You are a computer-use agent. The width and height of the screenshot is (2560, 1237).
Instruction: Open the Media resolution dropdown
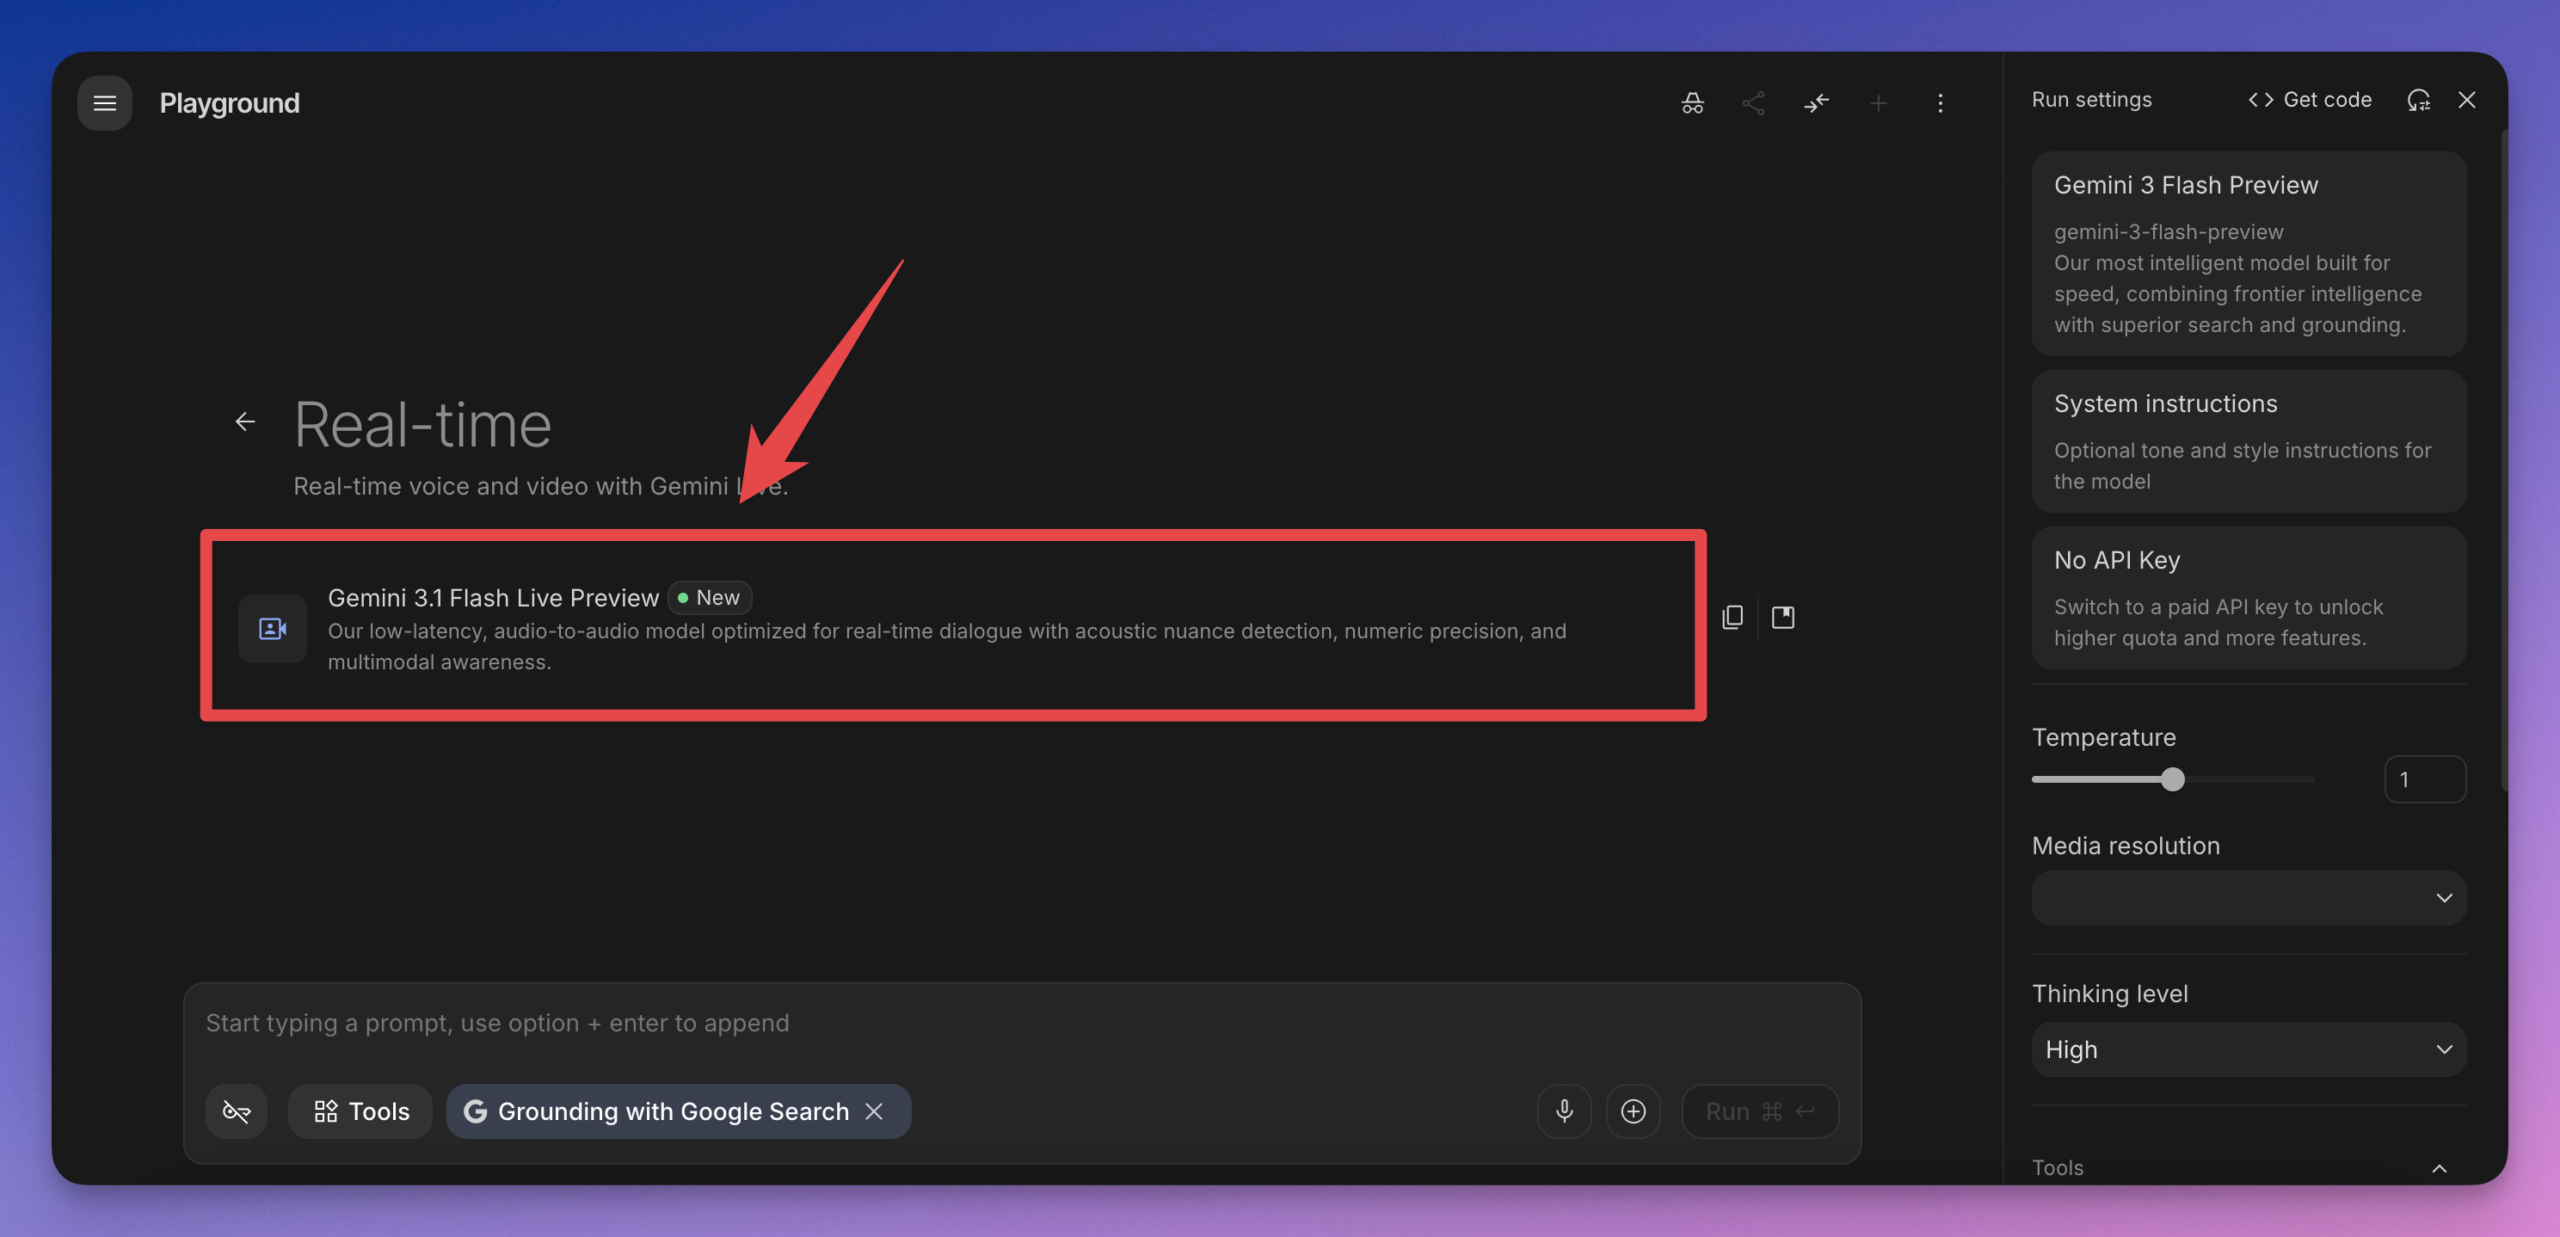point(2248,898)
